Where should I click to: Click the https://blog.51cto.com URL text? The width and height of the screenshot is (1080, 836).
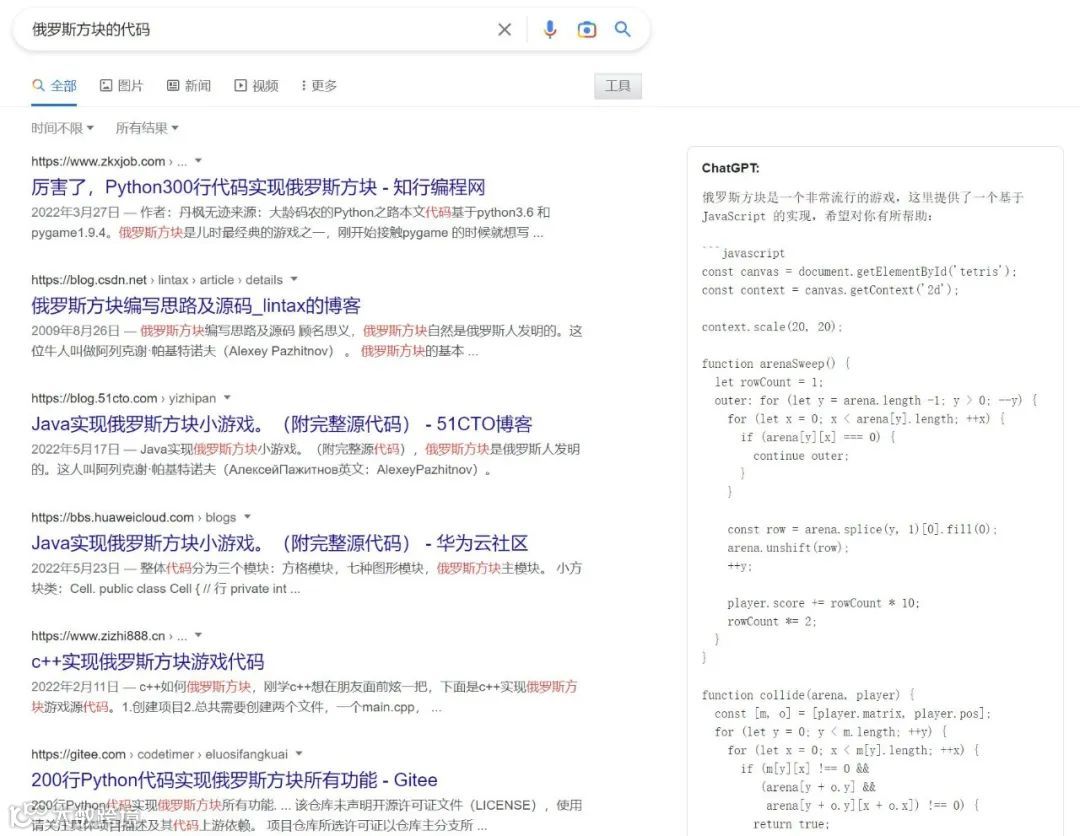click(x=94, y=399)
